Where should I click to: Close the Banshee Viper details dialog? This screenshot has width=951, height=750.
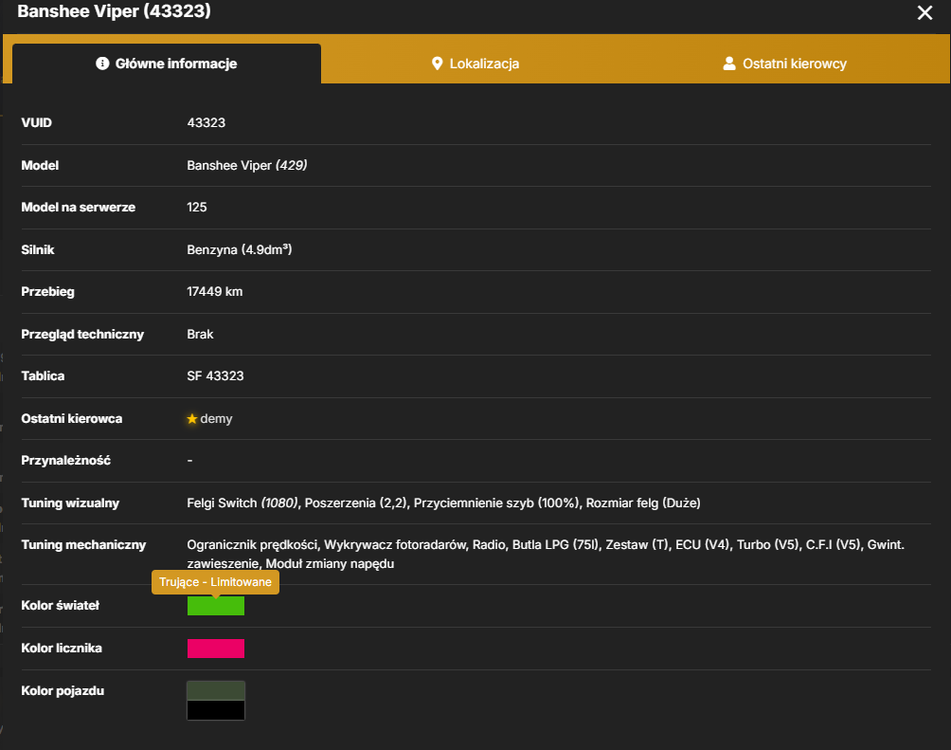click(924, 13)
